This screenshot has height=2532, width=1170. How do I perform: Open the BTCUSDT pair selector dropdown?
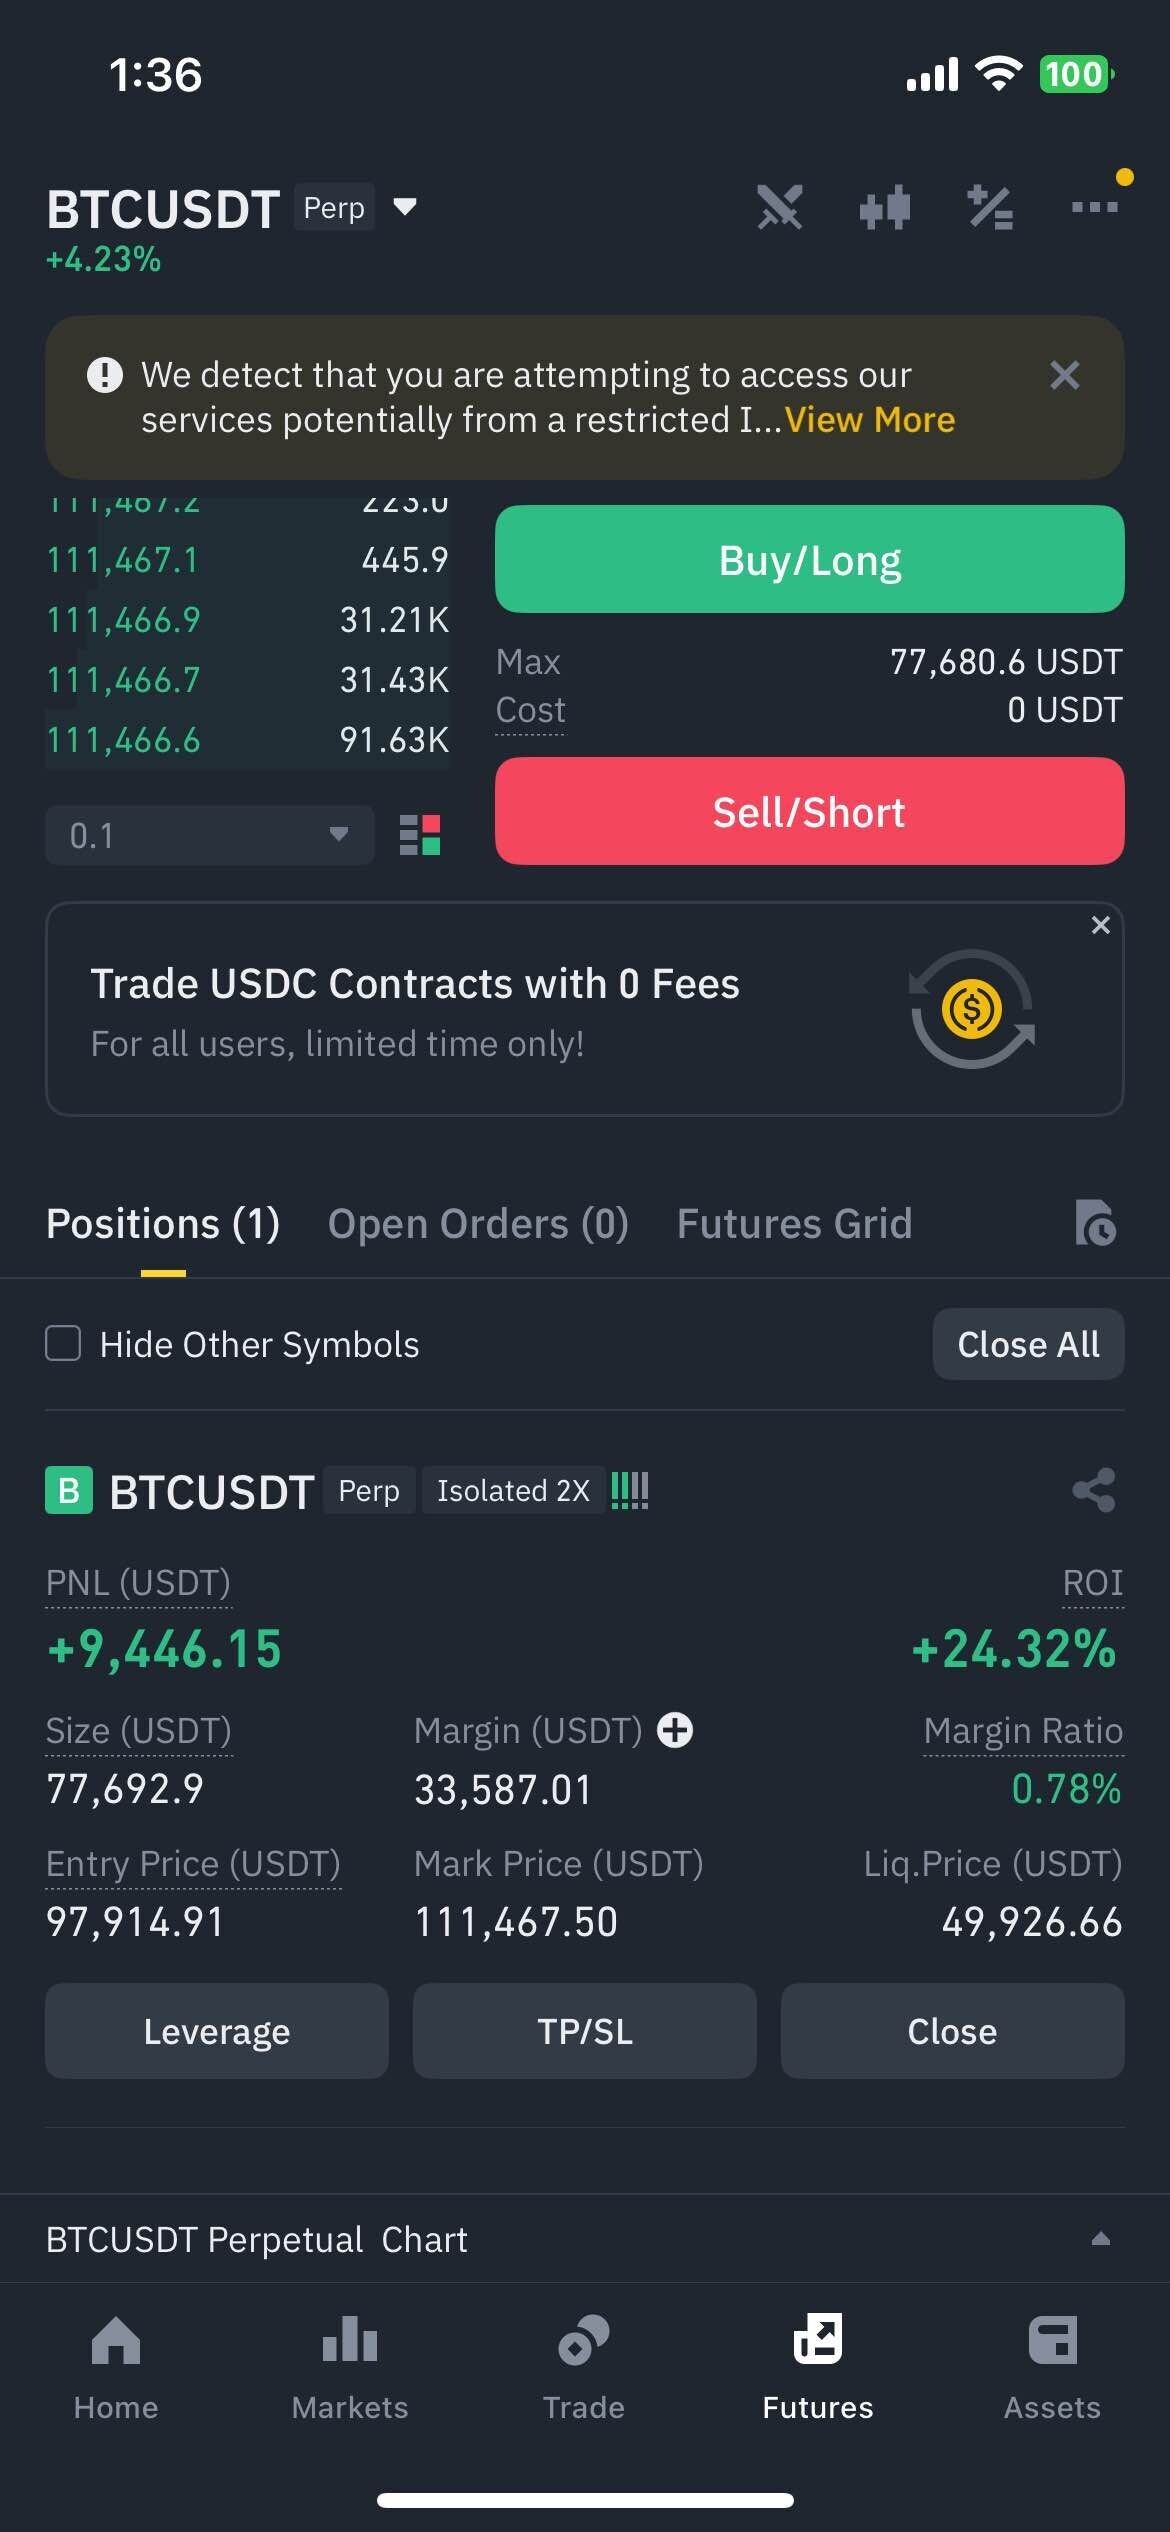tap(405, 207)
